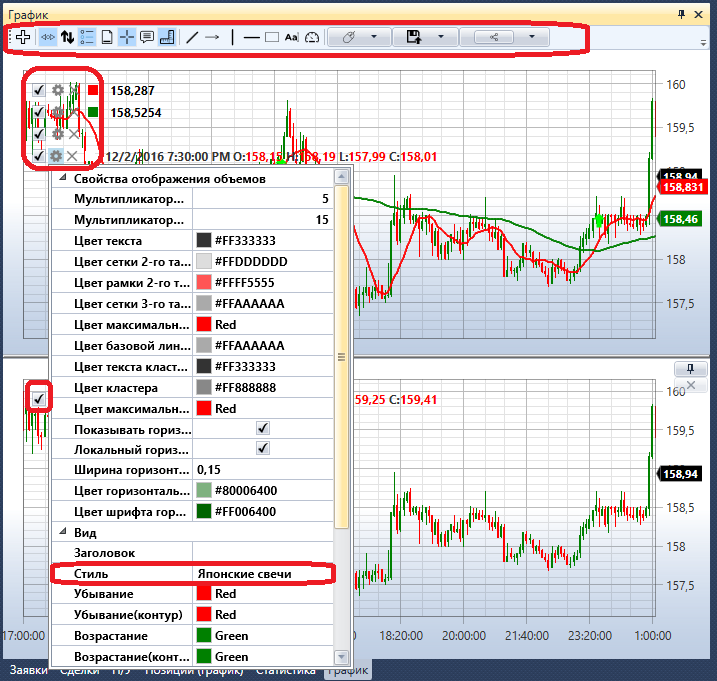This screenshot has height=681, width=717.
Task: Toggle the crosshair cursor icon
Action: tap(127, 37)
